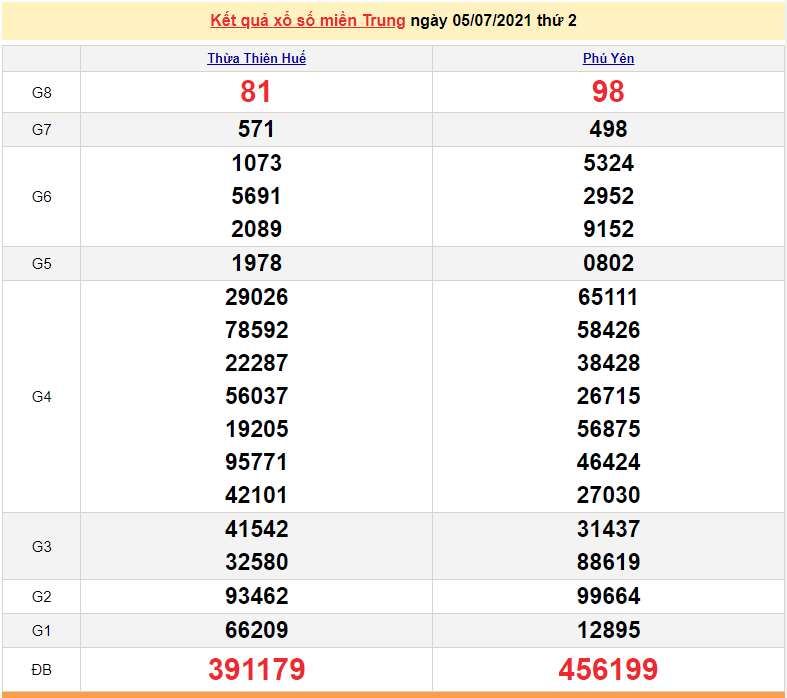The height and width of the screenshot is (698, 787).
Task: Select G6 number 9152 for Phú Yên
Action: 608,229
